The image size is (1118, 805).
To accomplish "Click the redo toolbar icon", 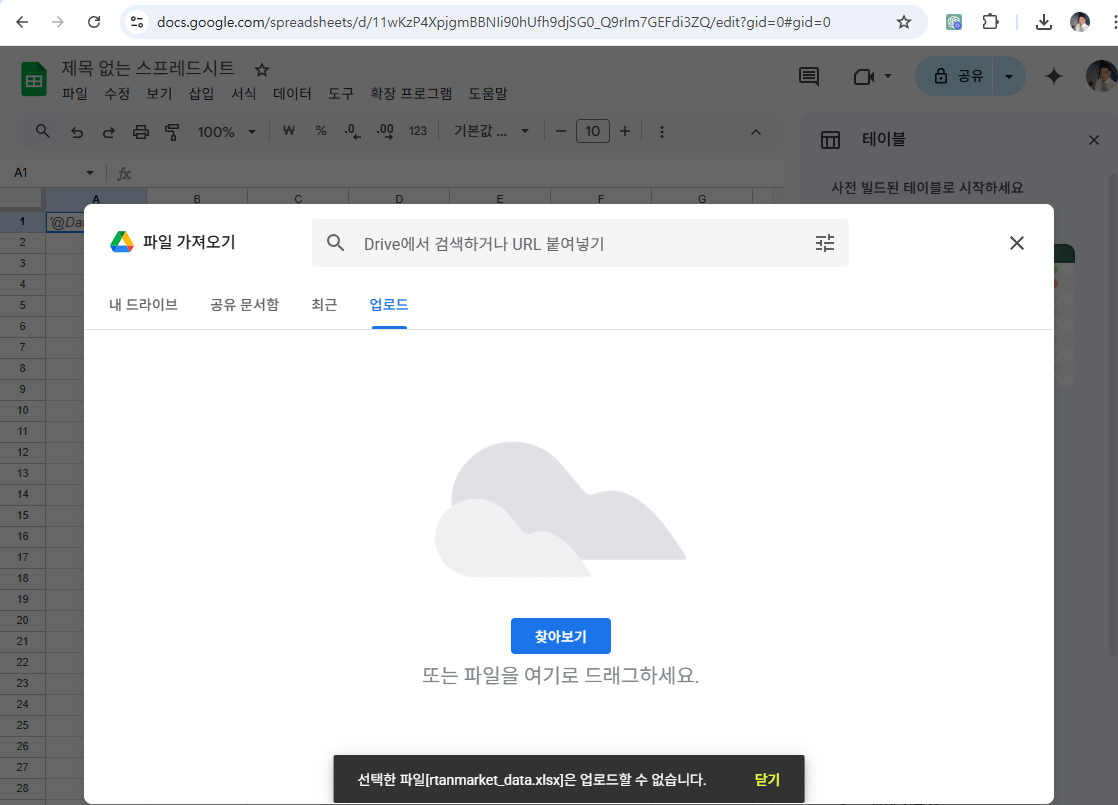I will 108,132.
